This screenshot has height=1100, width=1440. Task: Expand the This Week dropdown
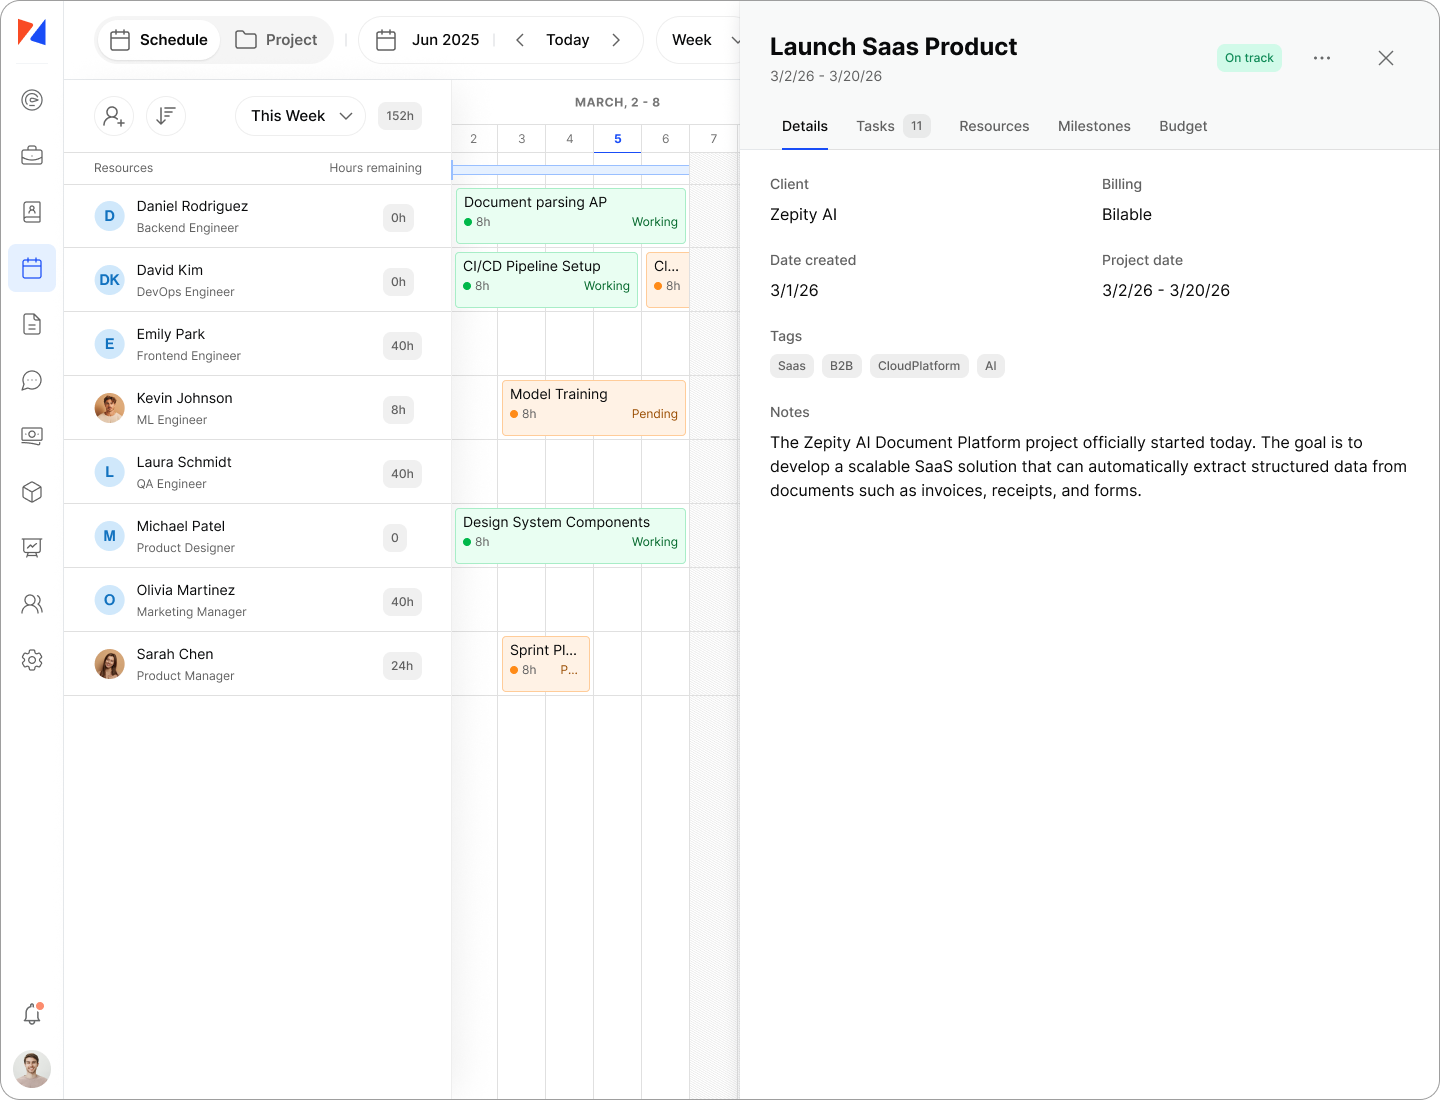[x=300, y=116]
